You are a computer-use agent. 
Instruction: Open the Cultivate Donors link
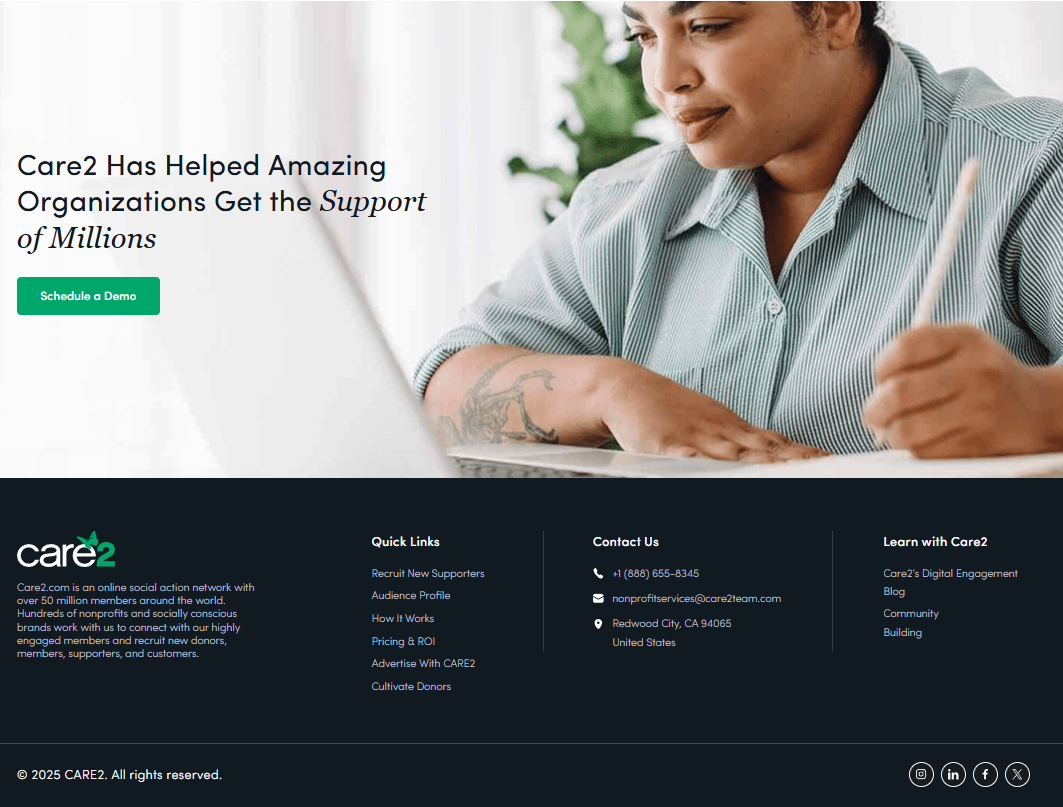(411, 686)
